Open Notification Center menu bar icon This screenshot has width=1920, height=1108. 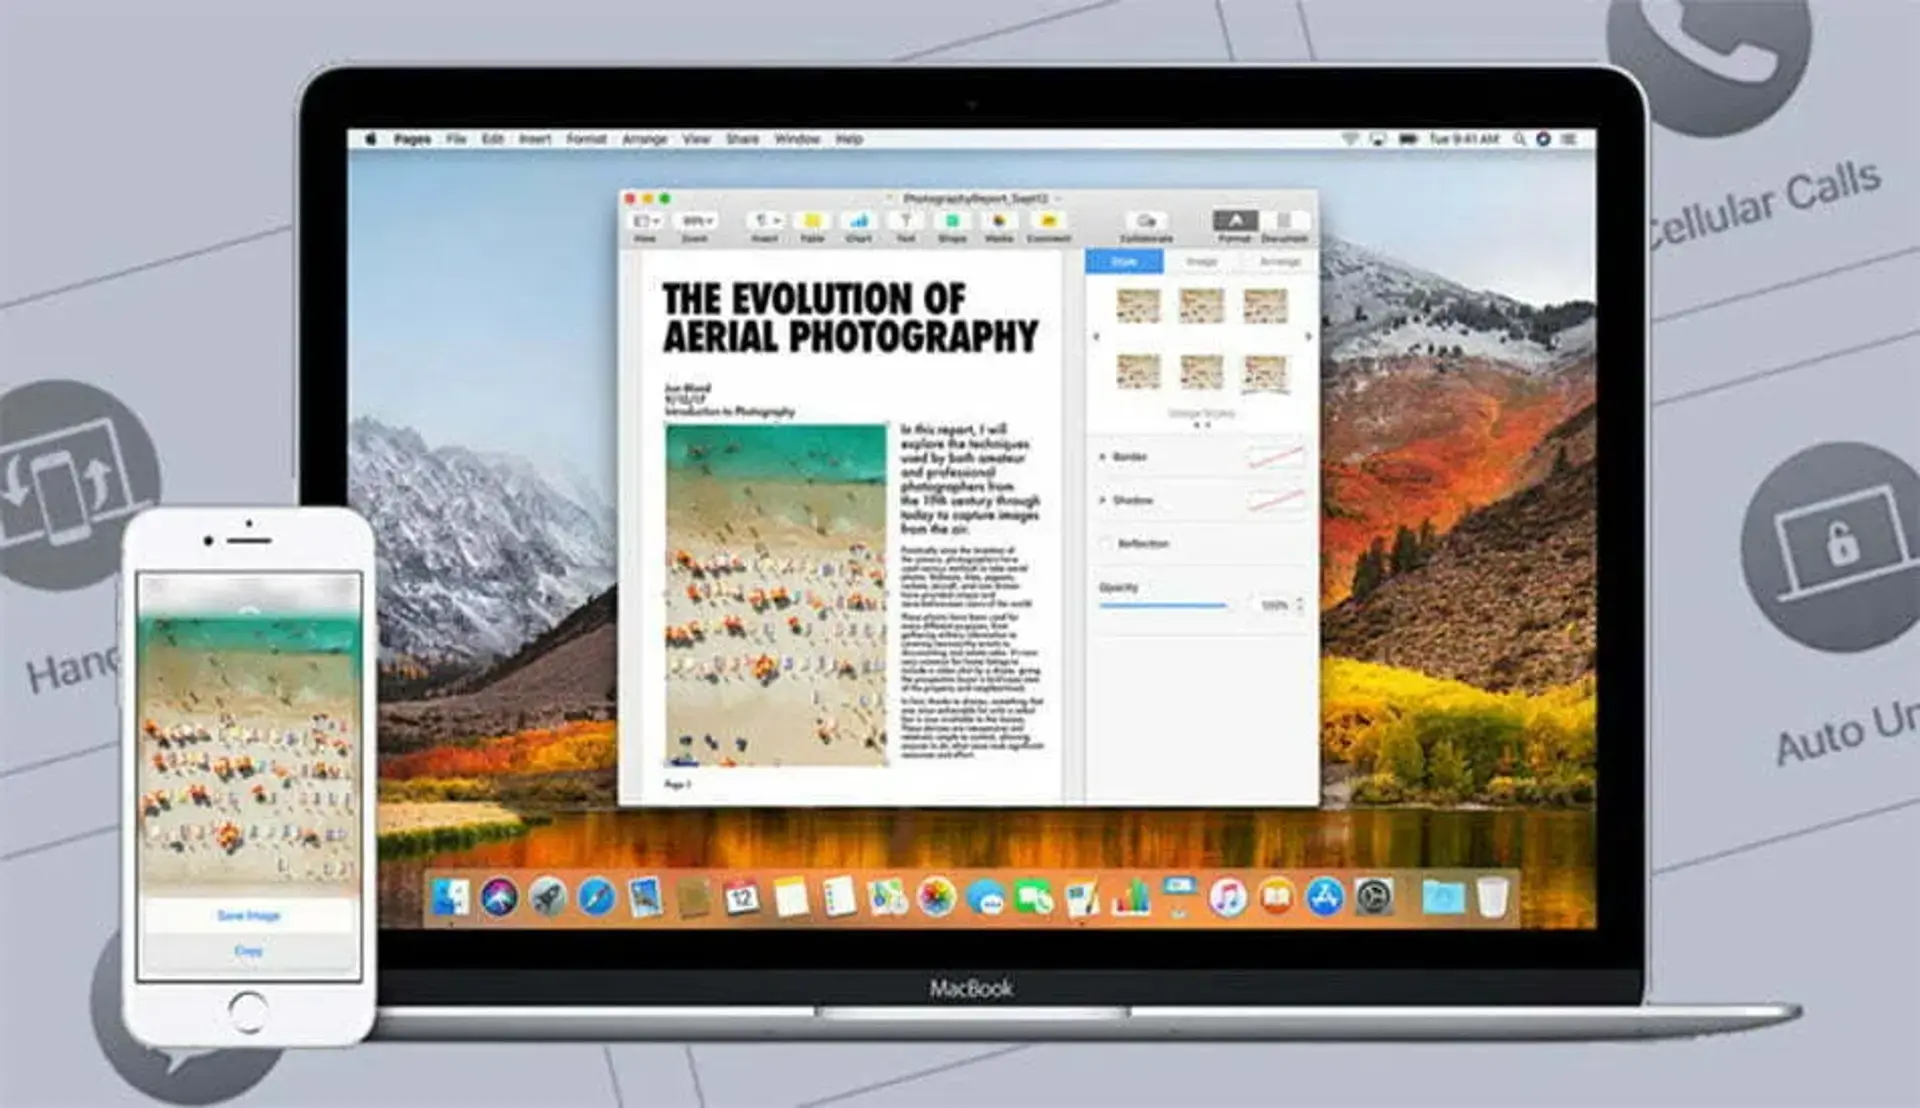pos(1568,139)
